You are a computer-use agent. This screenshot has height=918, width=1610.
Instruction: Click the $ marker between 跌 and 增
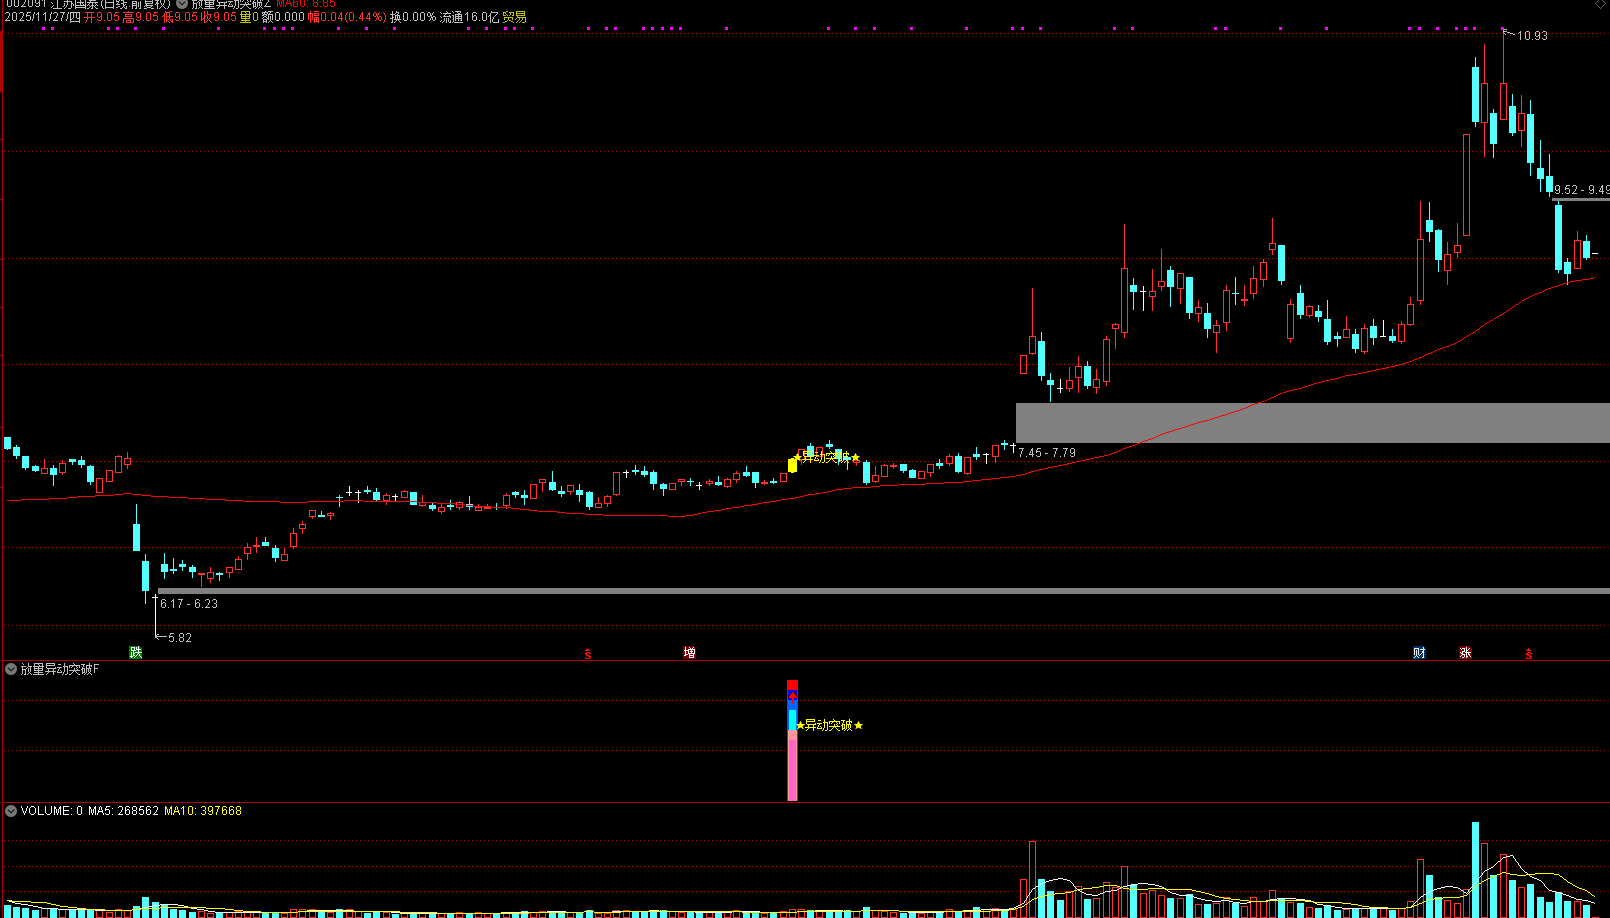(x=588, y=654)
